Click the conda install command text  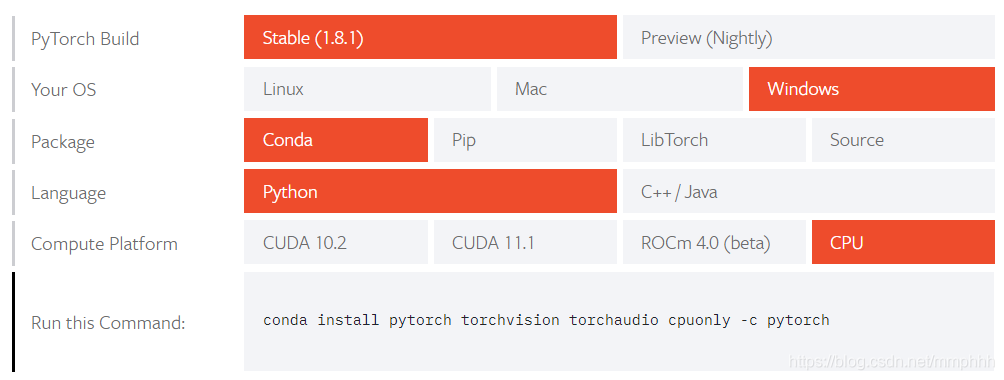(546, 320)
